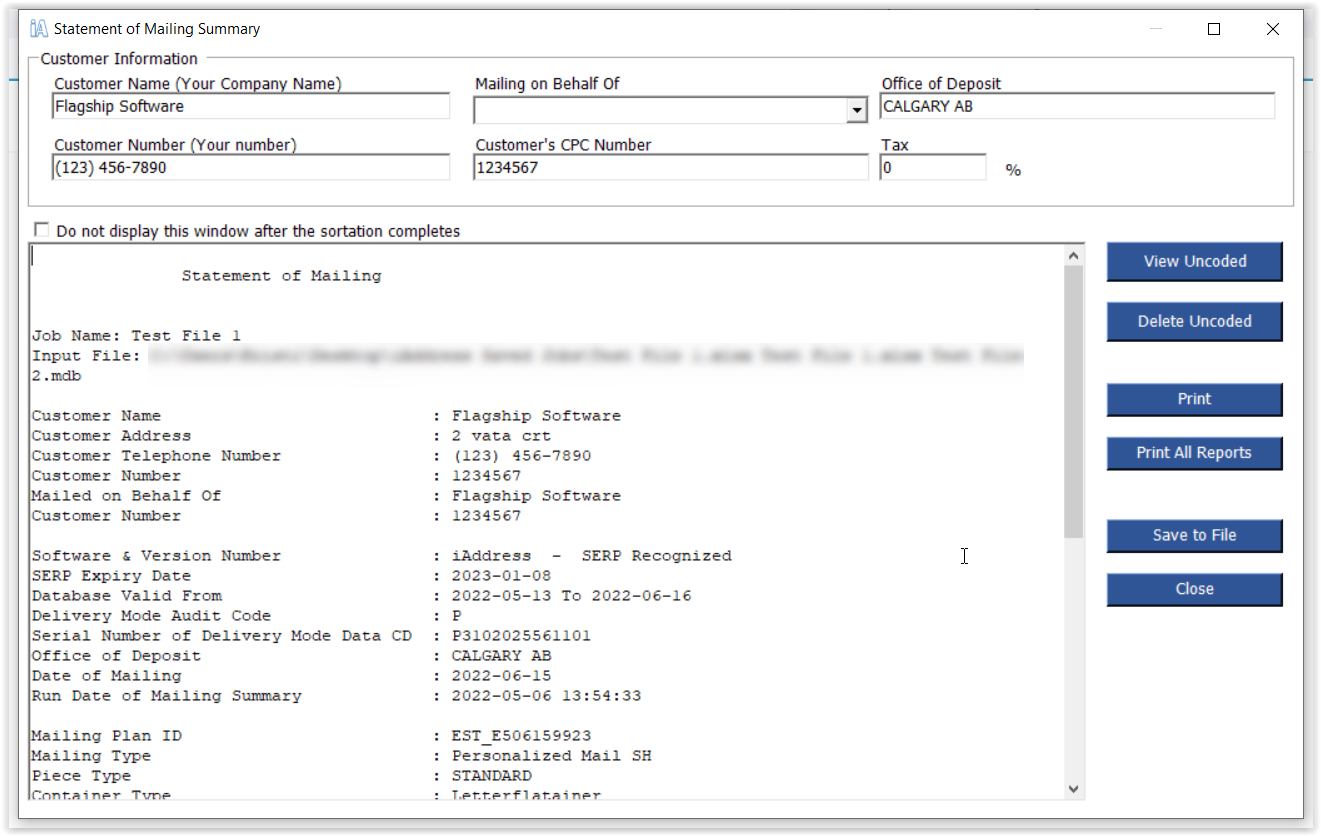This screenshot has height=836, width=1321.
Task: Click the View Uncoded button
Action: 1194,261
